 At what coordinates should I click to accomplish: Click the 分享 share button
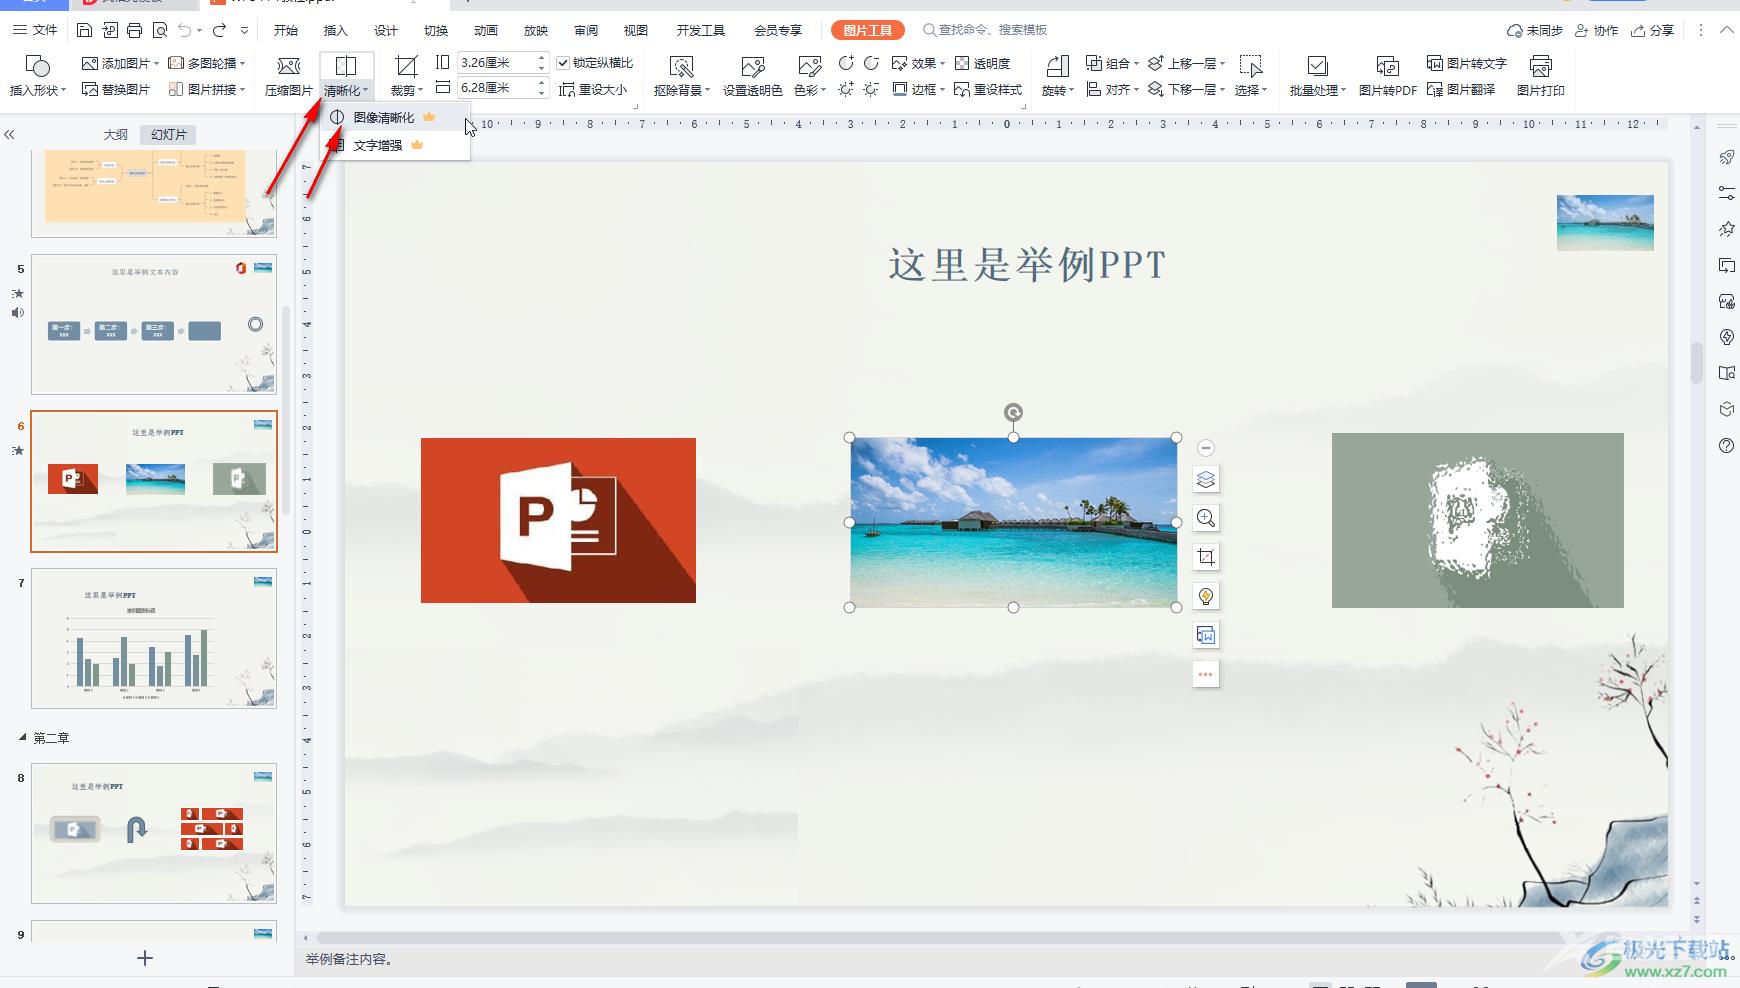point(1652,30)
